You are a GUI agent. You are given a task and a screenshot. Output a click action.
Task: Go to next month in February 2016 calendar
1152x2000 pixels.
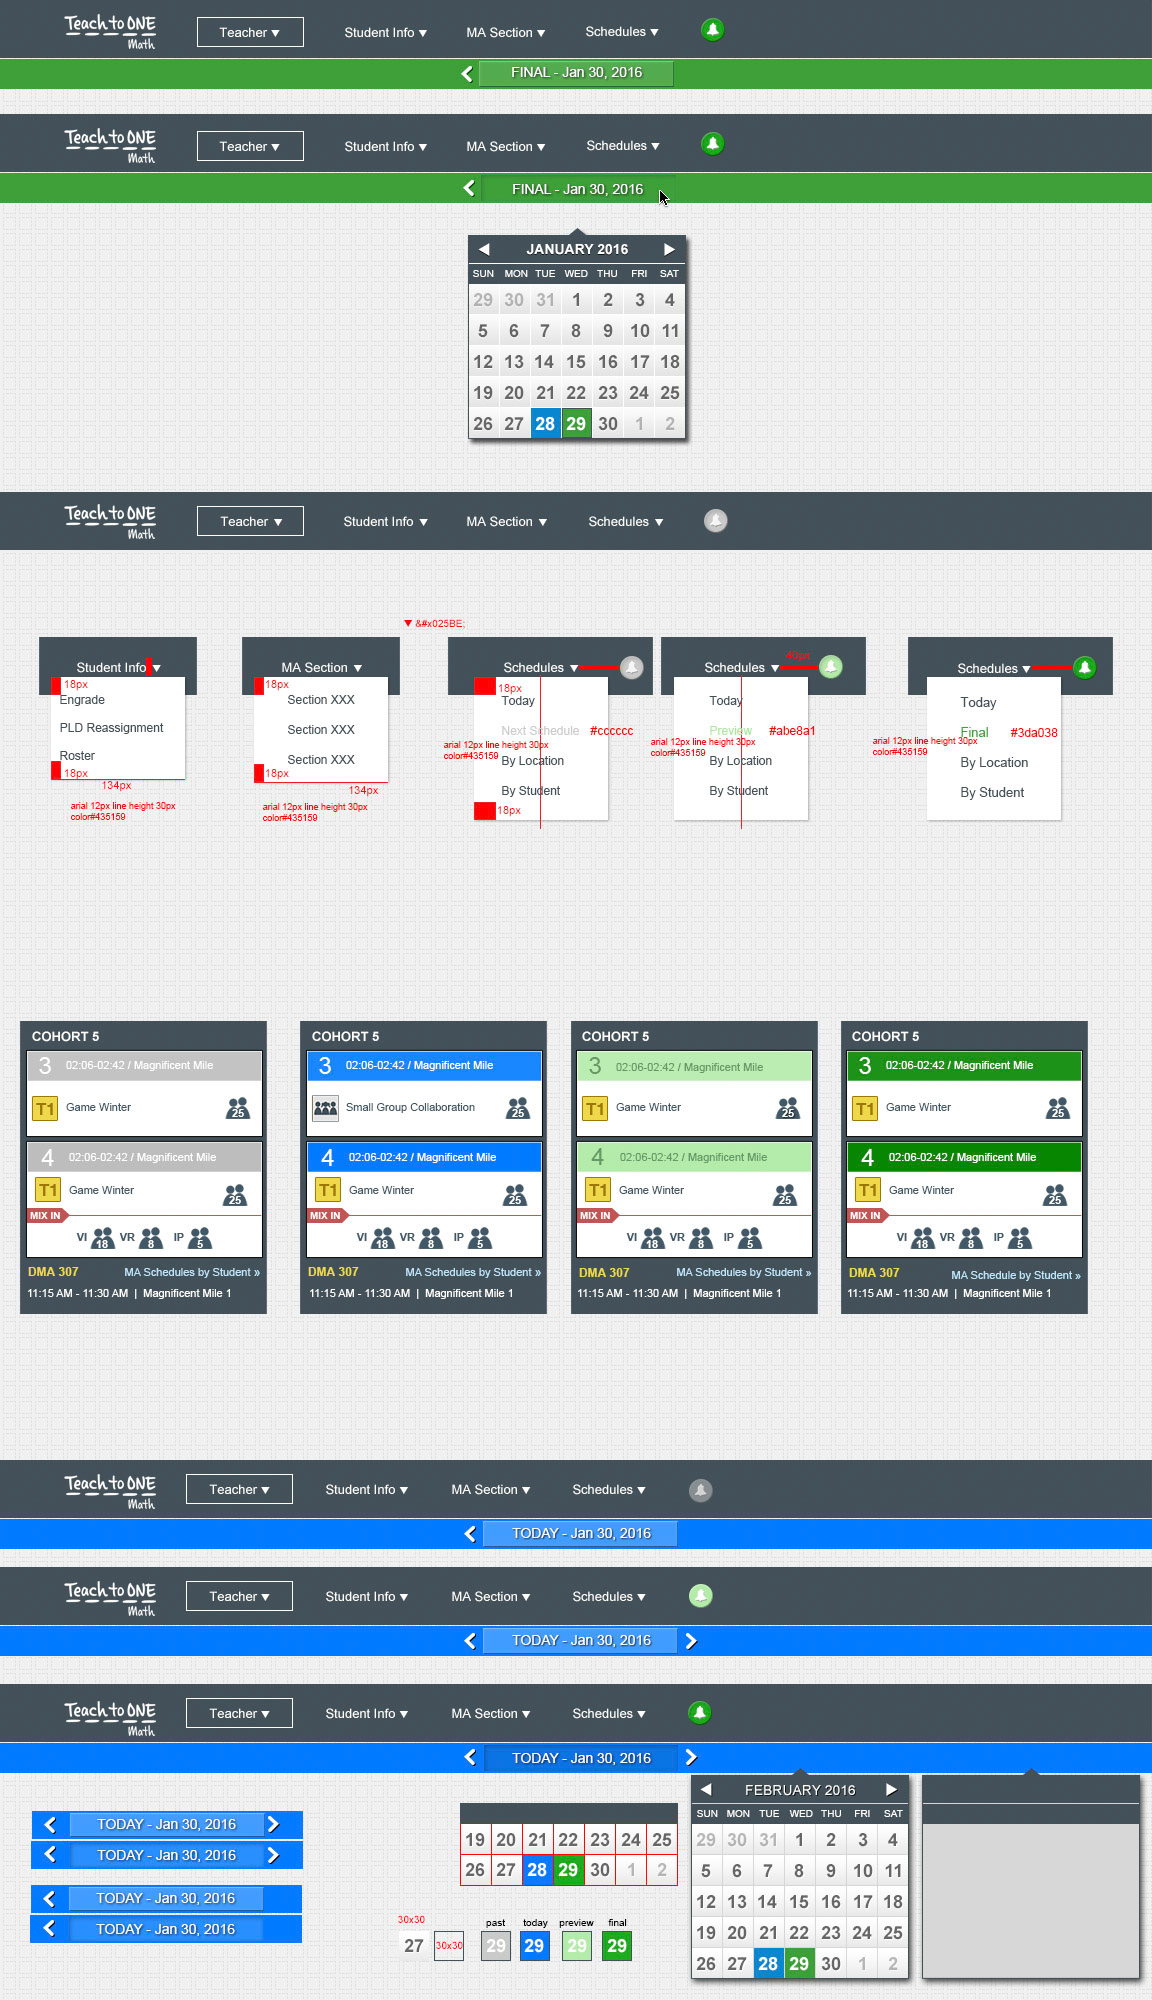[891, 1789]
